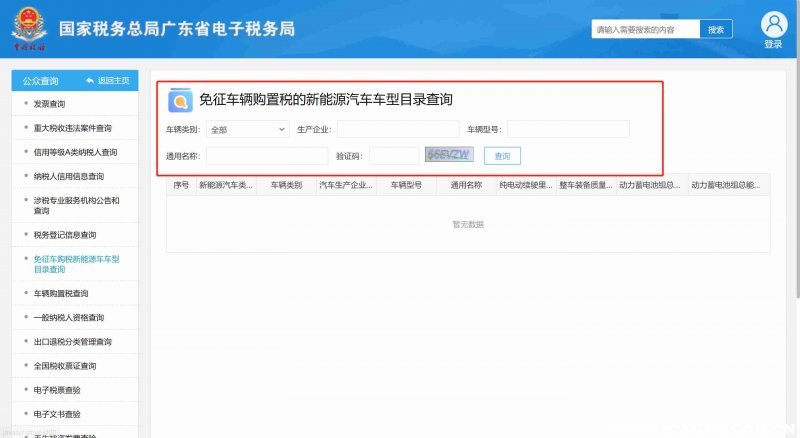Click the blue magnifier query page icon

click(180, 100)
